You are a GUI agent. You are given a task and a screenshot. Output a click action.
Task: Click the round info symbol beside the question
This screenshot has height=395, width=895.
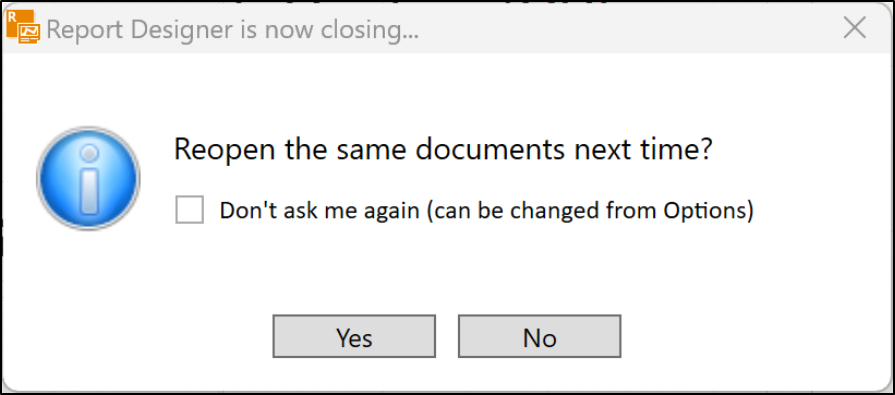88,179
